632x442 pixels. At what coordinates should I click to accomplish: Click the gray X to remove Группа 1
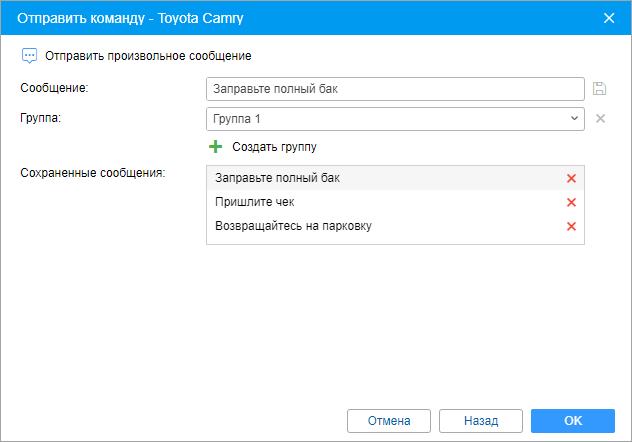click(x=600, y=119)
